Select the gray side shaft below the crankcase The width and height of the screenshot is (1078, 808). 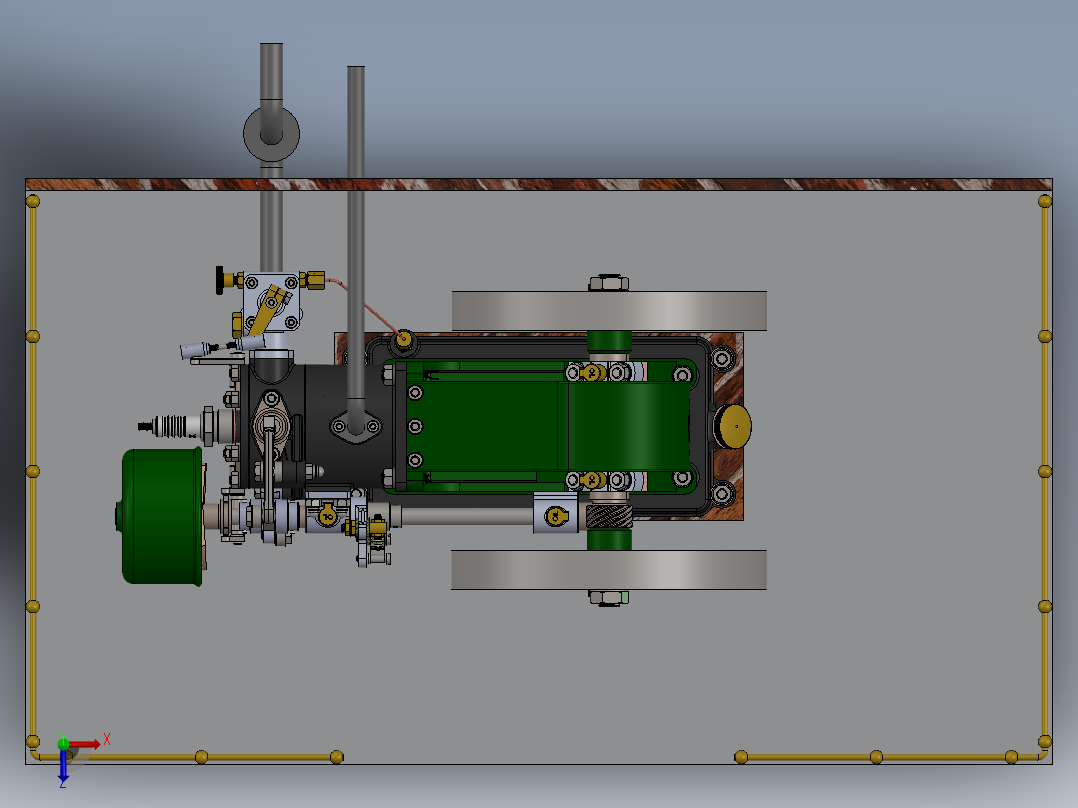pyautogui.click(x=468, y=516)
